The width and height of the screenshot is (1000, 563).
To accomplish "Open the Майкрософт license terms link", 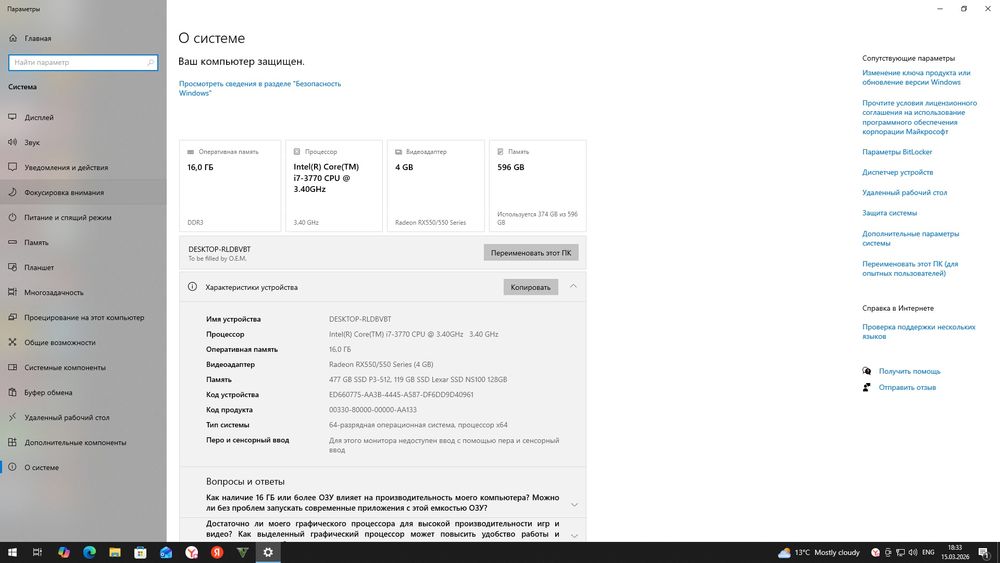I will pyautogui.click(x=919, y=117).
